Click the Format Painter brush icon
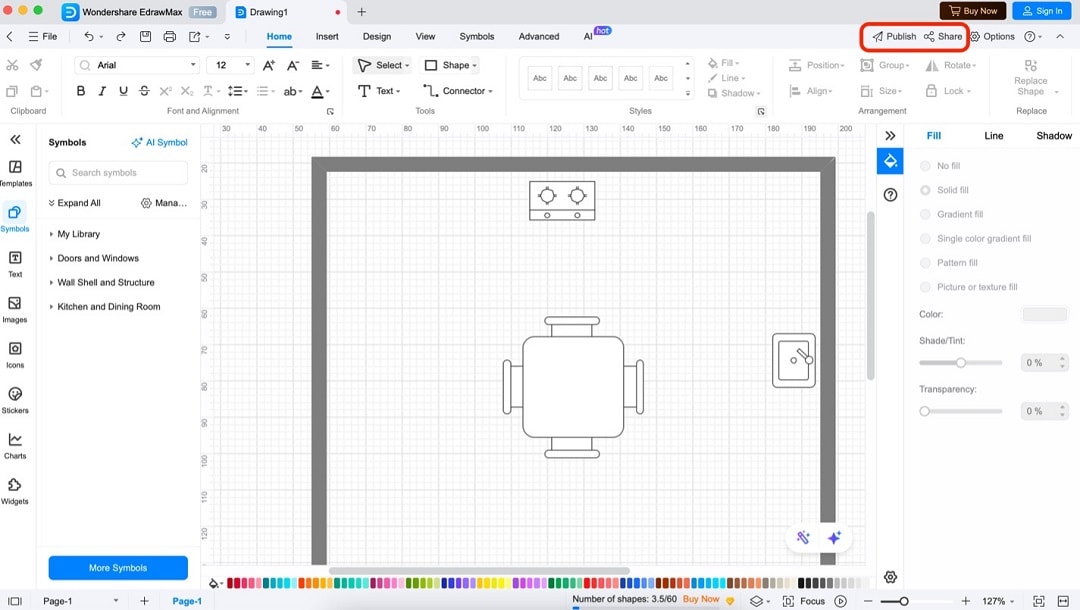The image size is (1080, 610). click(x=36, y=65)
